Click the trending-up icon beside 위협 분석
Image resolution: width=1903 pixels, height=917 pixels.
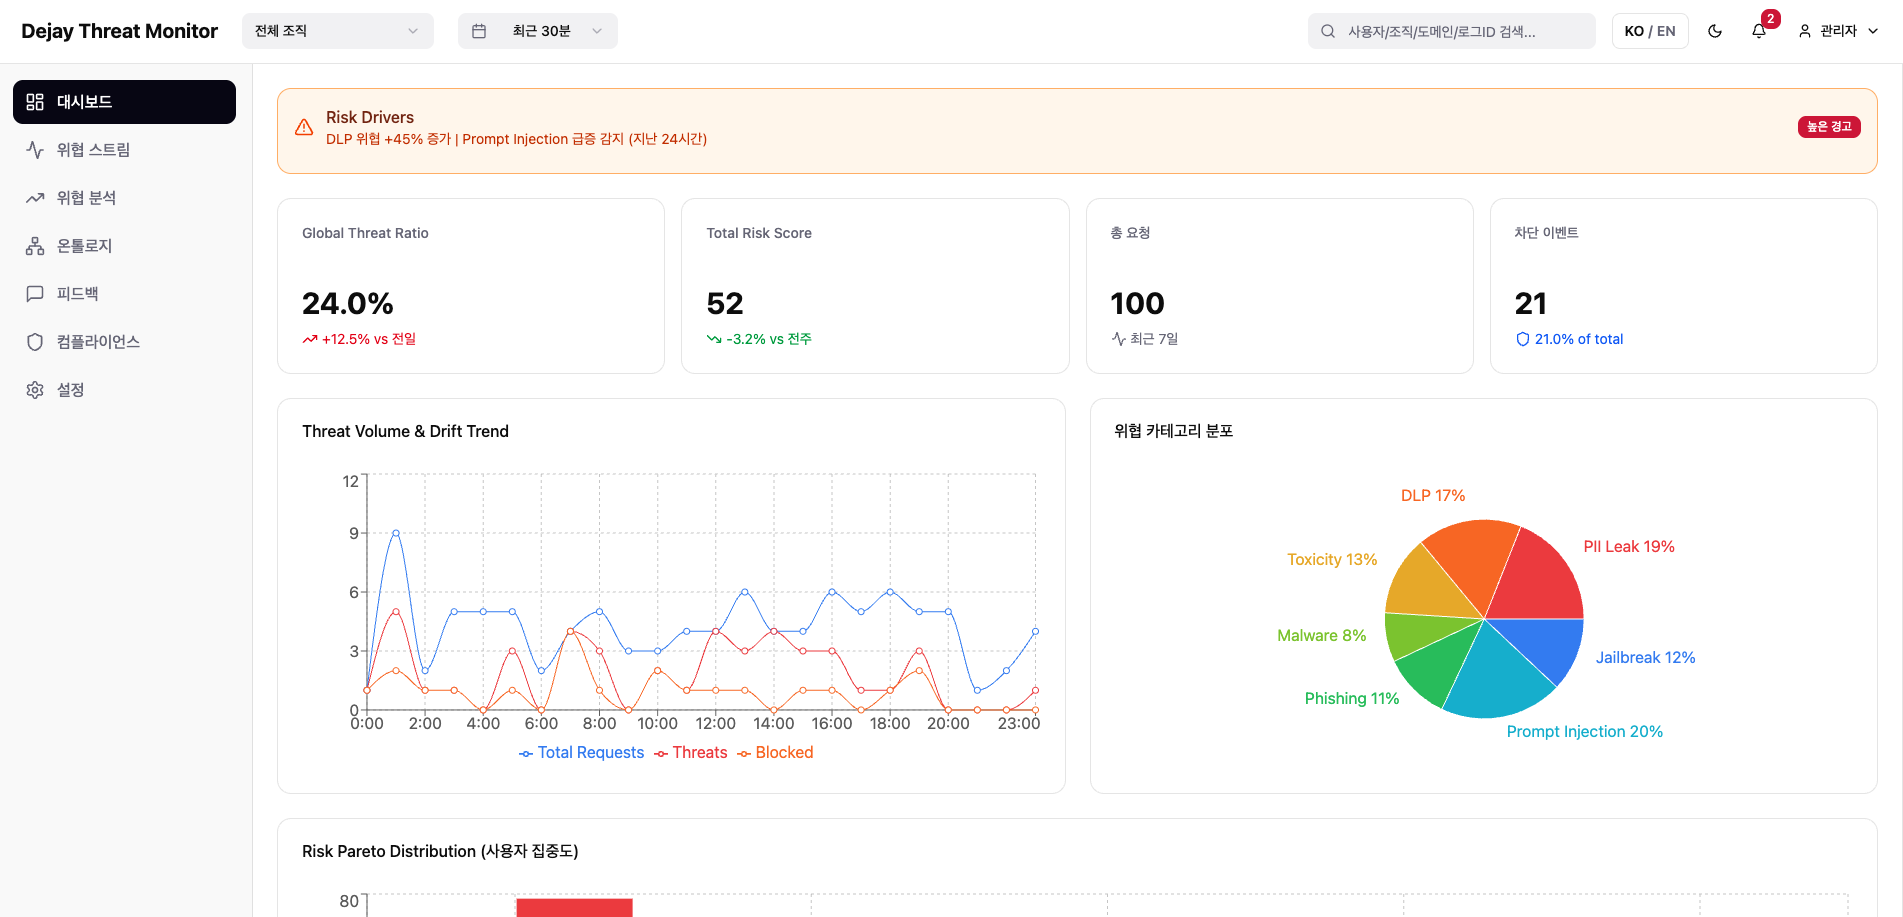[35, 198]
